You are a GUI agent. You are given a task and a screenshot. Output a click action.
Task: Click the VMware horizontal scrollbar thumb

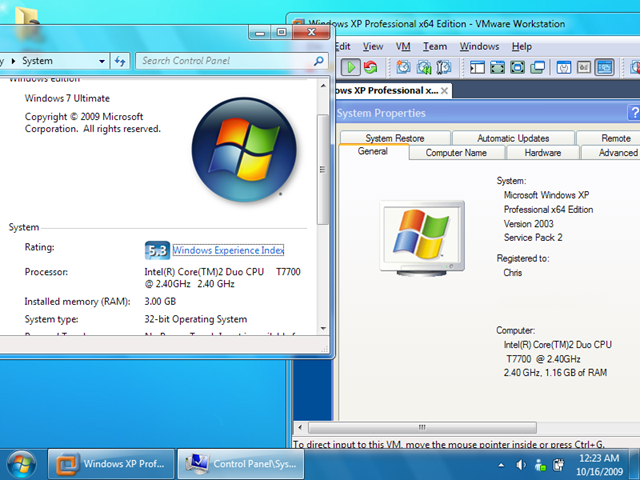click(422, 427)
